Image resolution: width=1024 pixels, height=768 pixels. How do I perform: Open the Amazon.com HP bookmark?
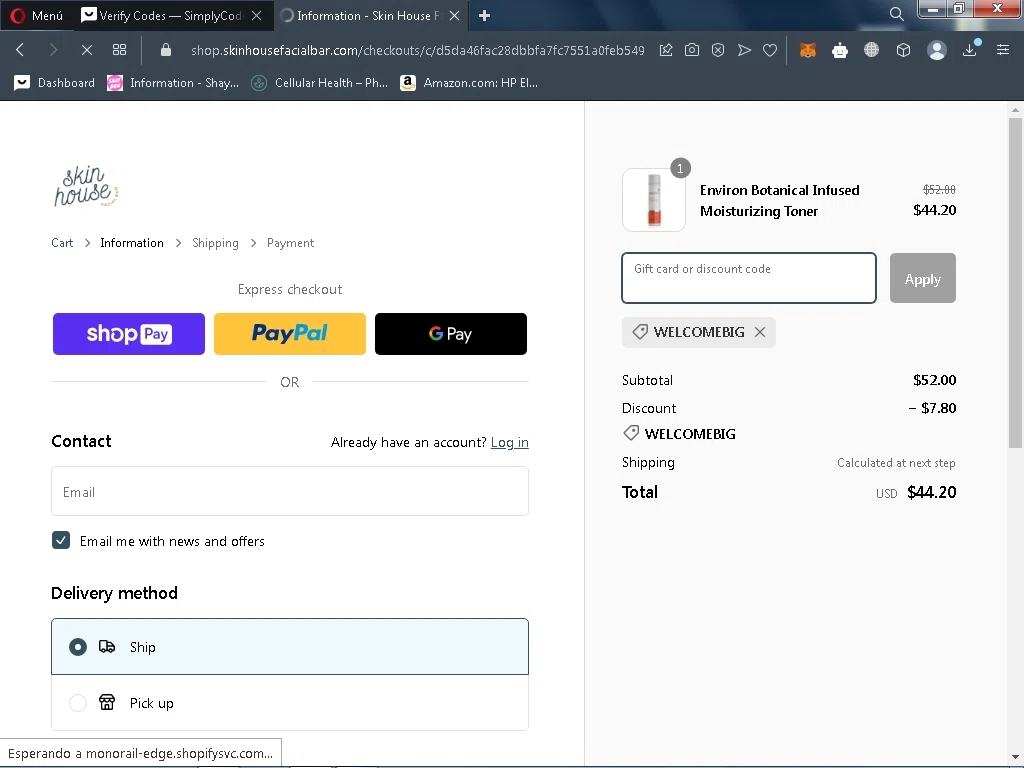(x=469, y=83)
